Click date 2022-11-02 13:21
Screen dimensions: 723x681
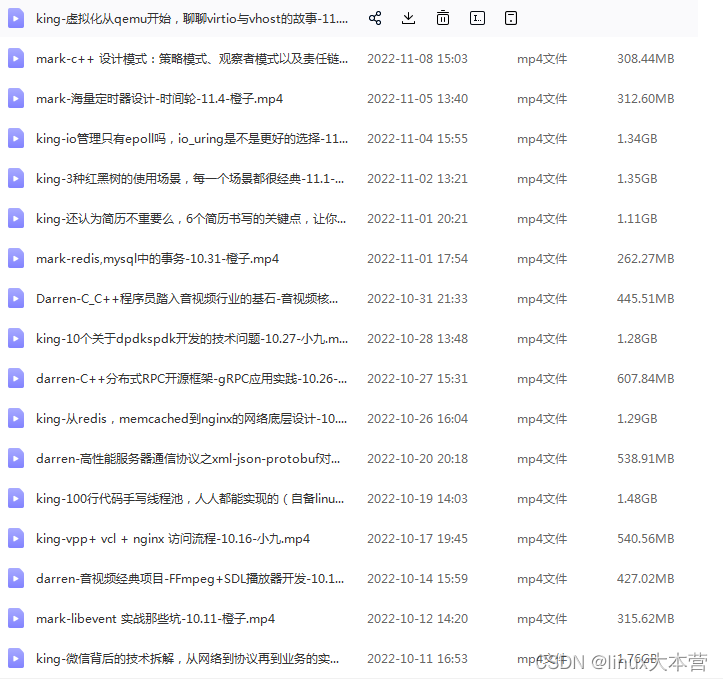(417, 178)
